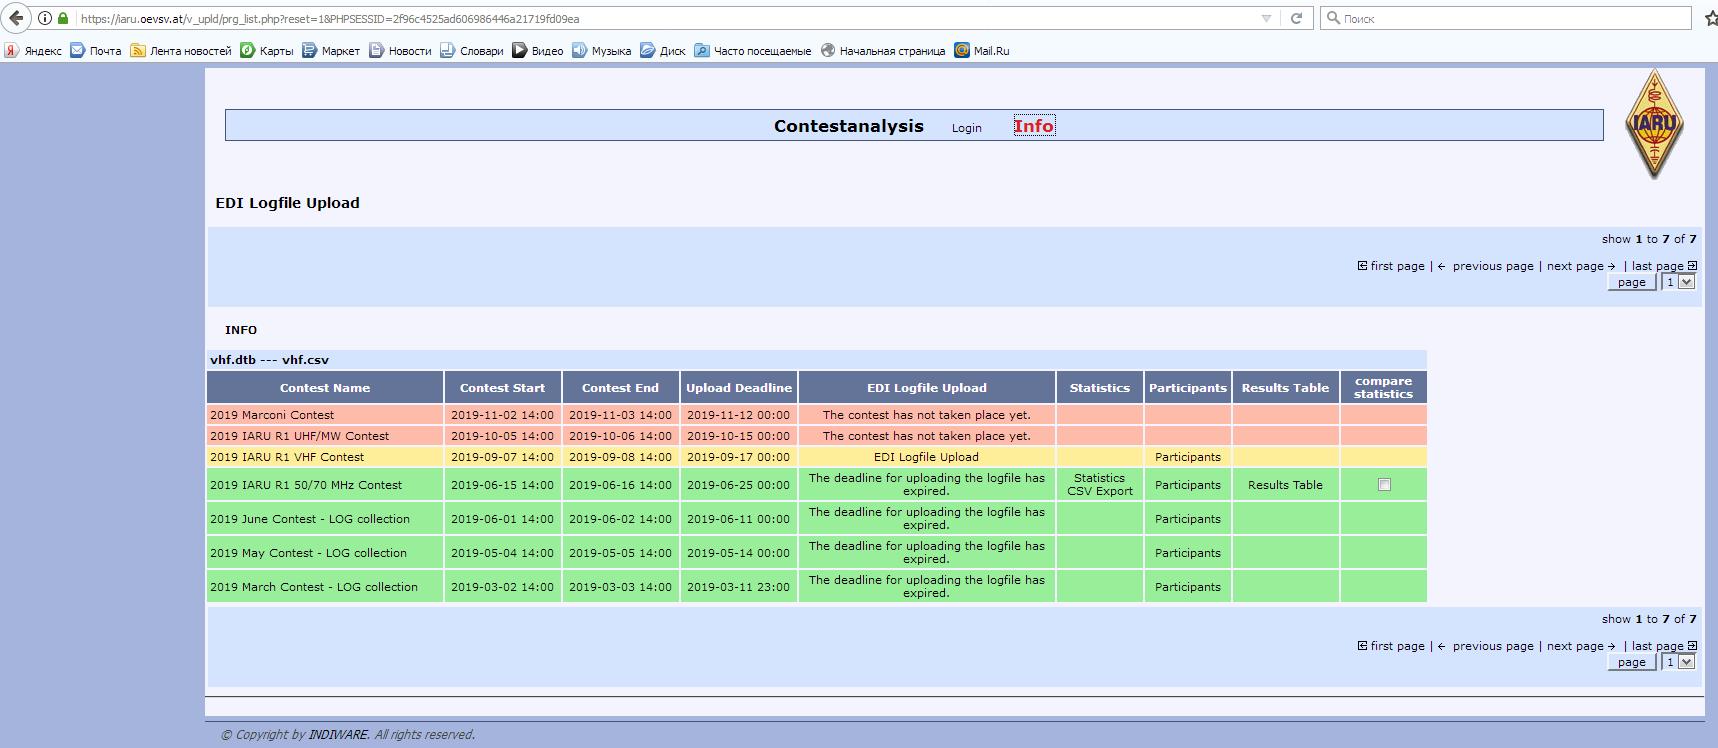The height and width of the screenshot is (748, 1718).
Task: Open the Info menu item
Action: pos(1033,126)
